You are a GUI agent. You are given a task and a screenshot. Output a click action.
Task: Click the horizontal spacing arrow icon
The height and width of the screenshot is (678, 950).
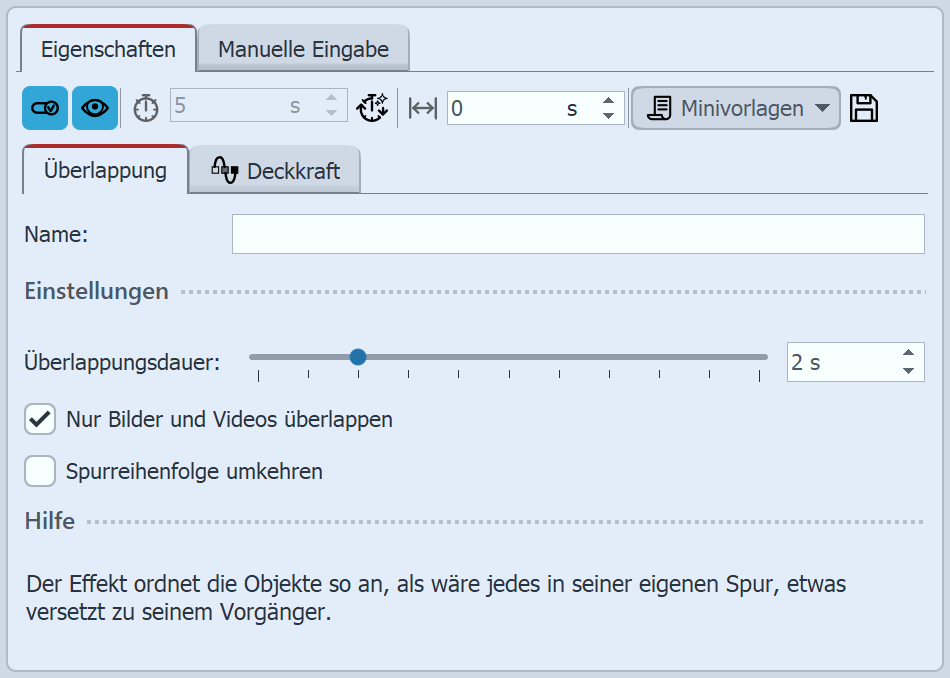pyautogui.click(x=420, y=108)
